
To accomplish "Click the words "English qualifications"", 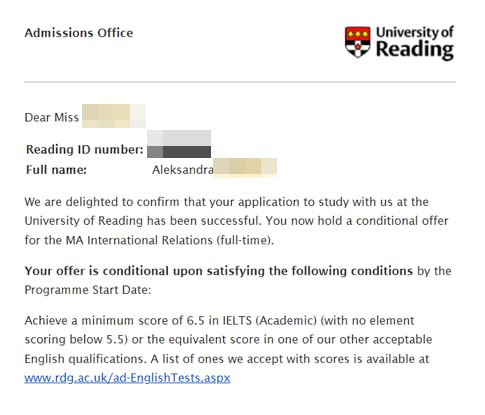I will point(85,359).
